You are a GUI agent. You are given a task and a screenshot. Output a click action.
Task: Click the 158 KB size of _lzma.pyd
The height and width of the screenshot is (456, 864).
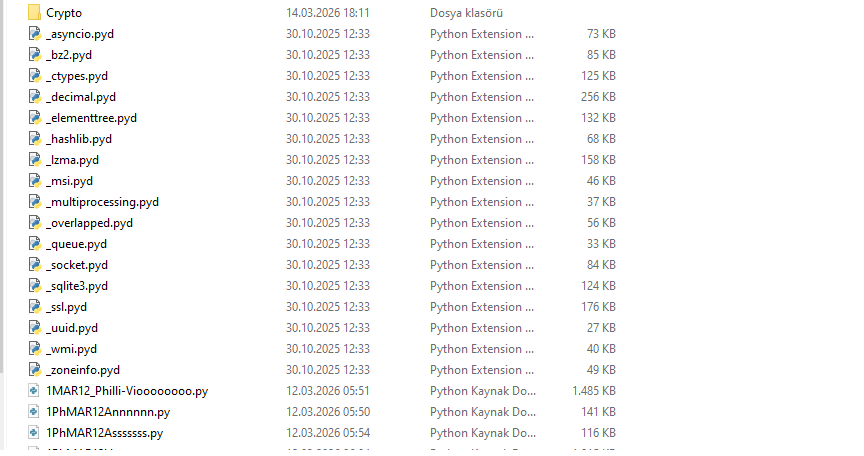pos(600,160)
